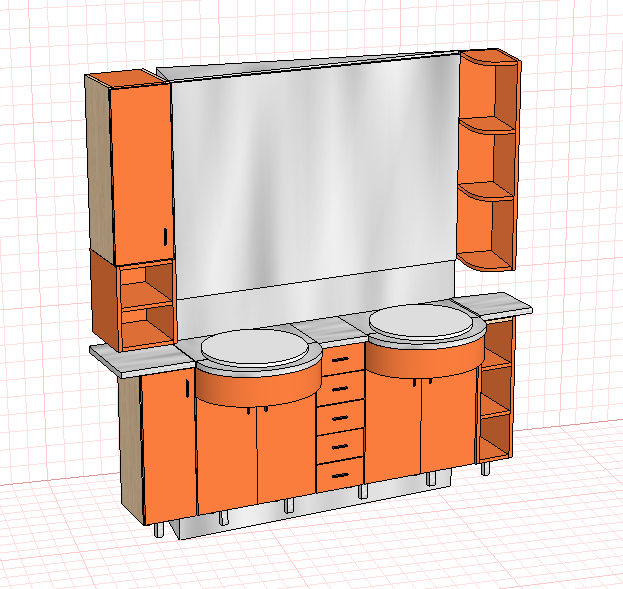Select the bottom drawer of the drawer stack
Screen dimensions: 623x589
[340, 475]
